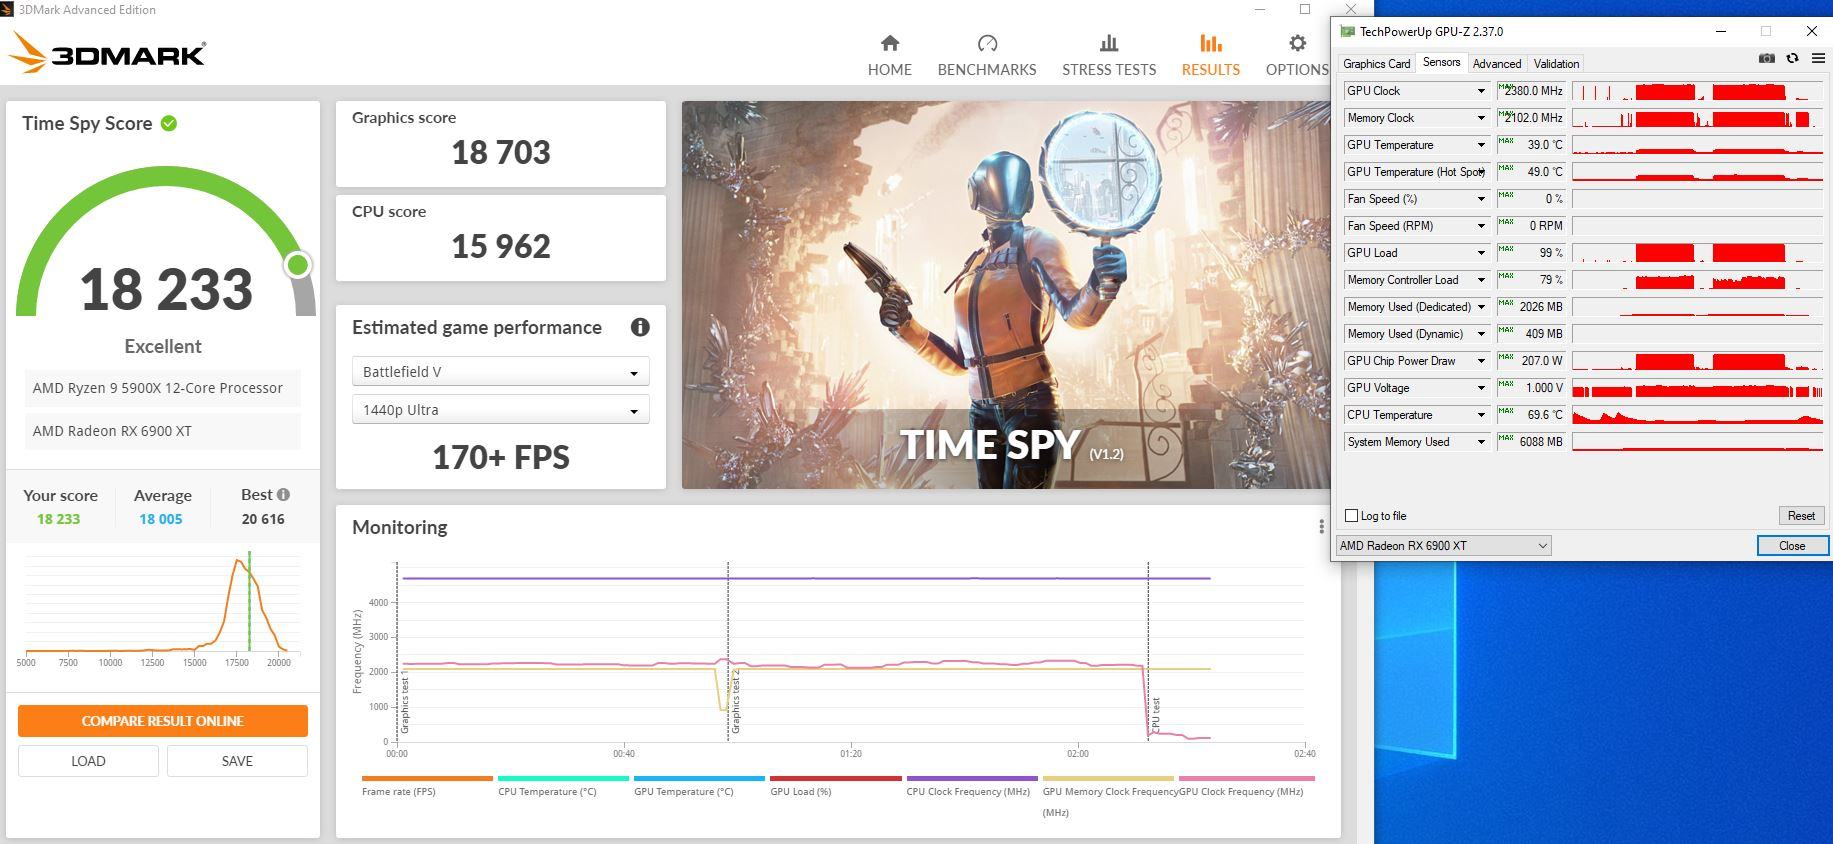
Task: Click the GPU-Z title bar app icon
Action: pos(1347,32)
